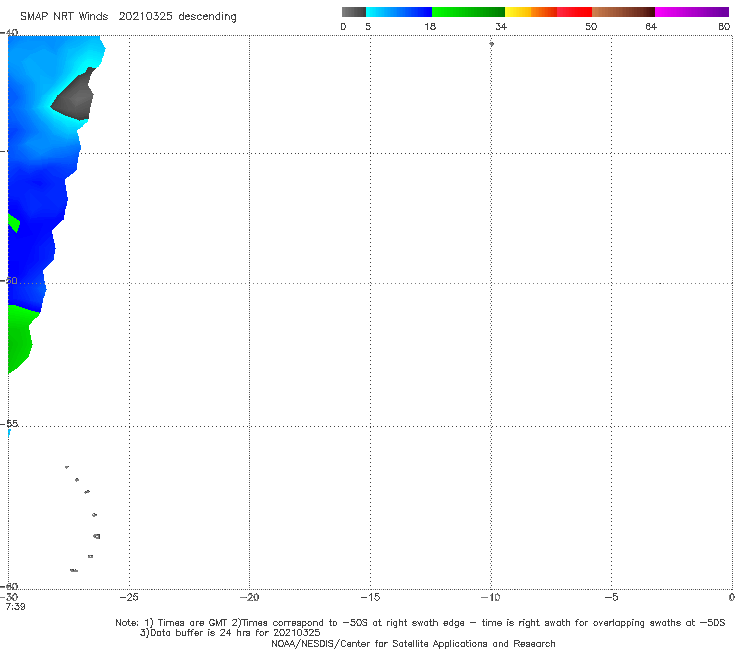The image size is (740, 650).
Task: Select the longitude axis label '-15'
Action: 370,597
